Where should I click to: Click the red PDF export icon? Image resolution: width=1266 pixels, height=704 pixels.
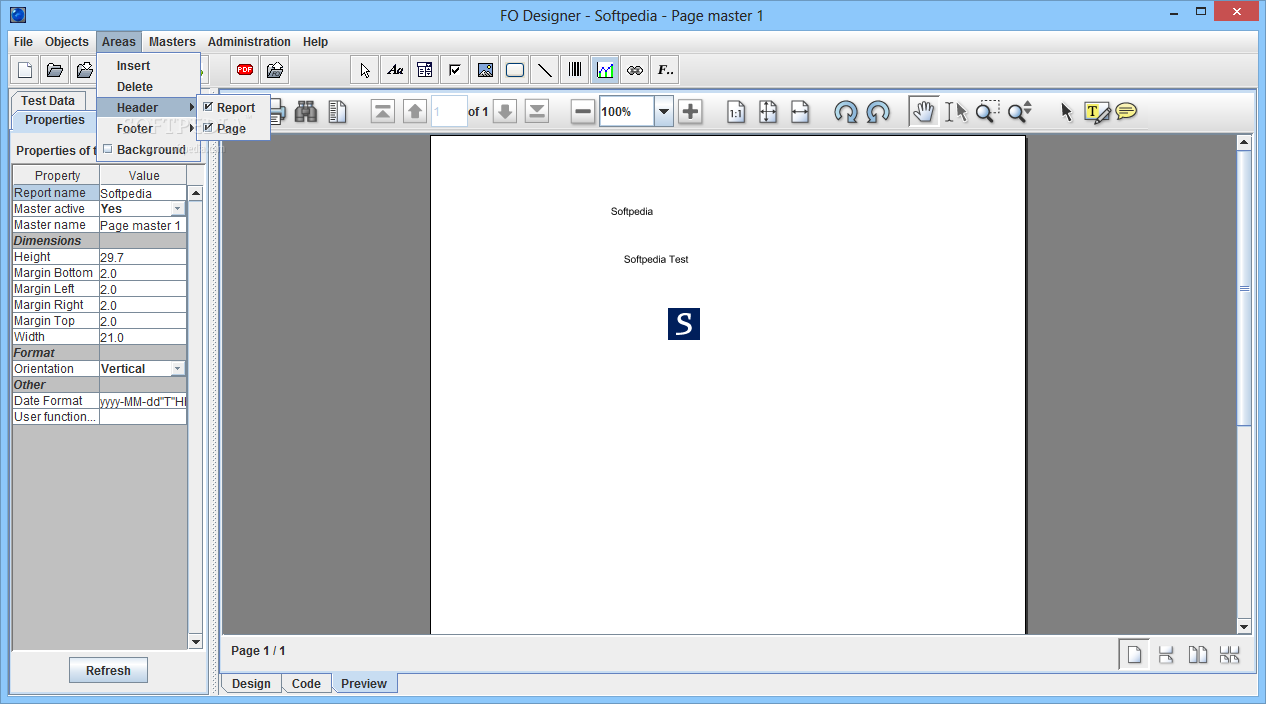(245, 70)
